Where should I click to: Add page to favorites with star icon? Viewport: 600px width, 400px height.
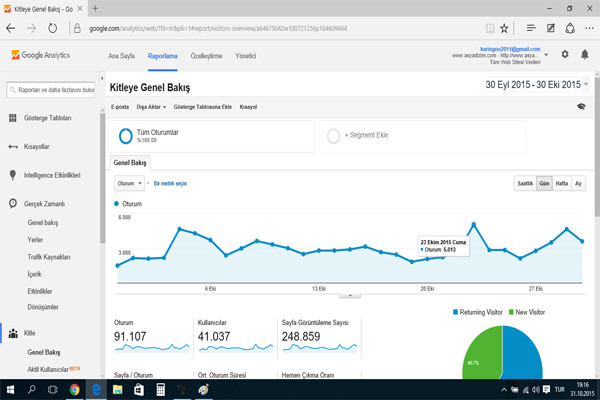pyautogui.click(x=504, y=28)
